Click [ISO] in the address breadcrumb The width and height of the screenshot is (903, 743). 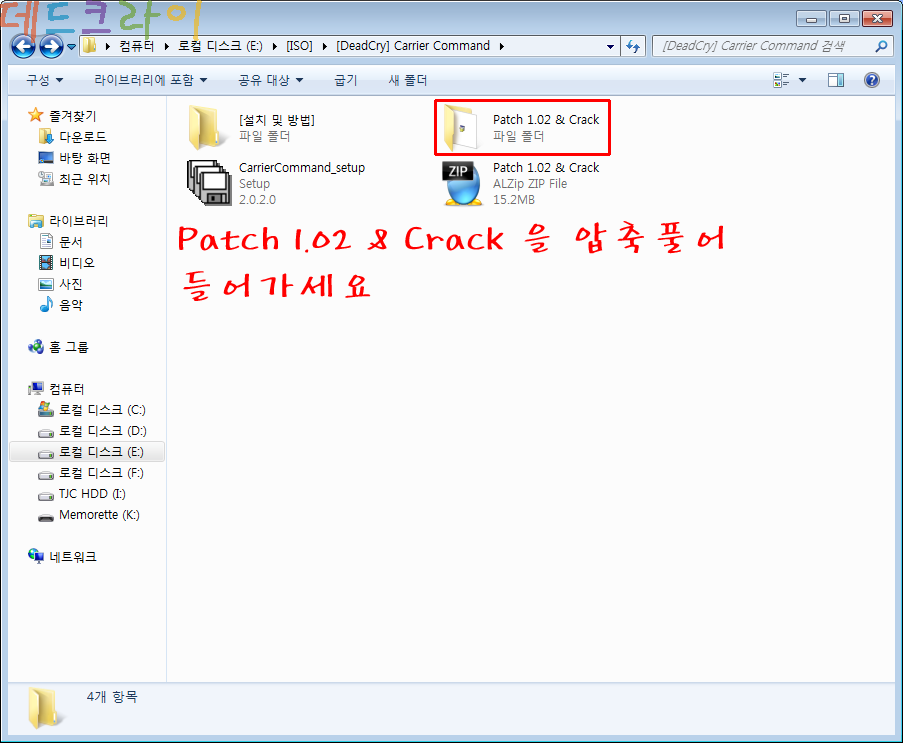pos(298,46)
